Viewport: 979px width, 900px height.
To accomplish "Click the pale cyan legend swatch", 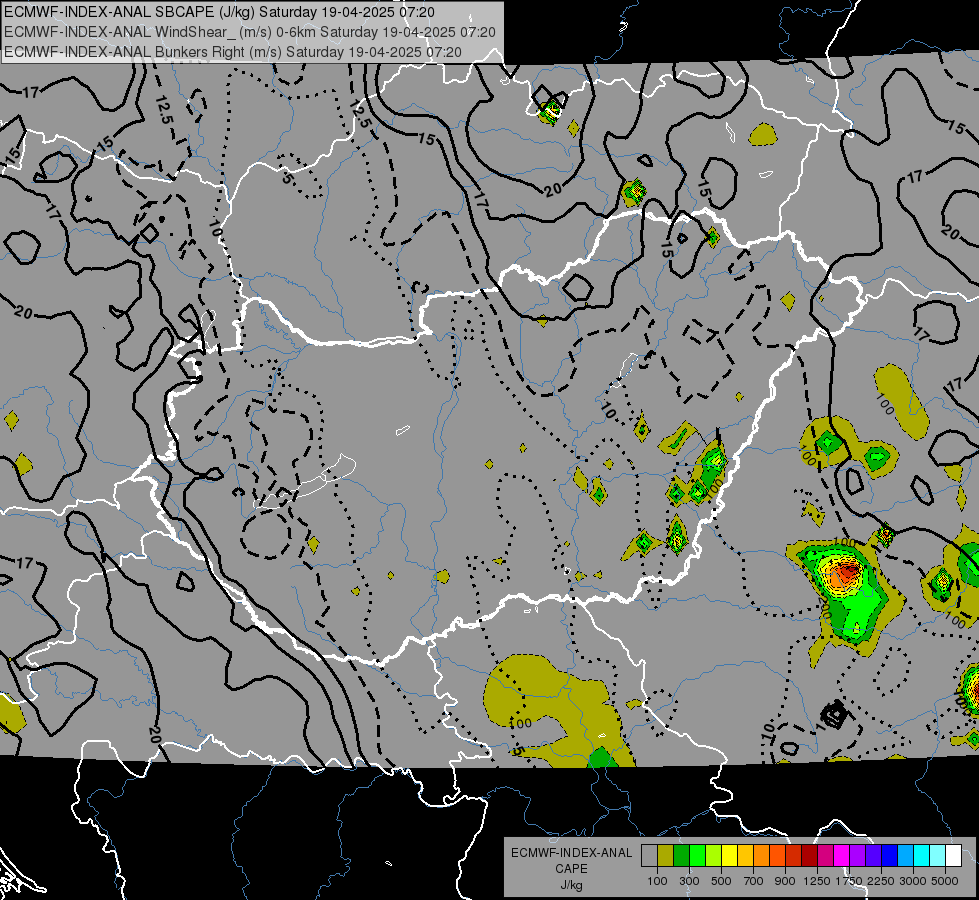I will point(938,855).
